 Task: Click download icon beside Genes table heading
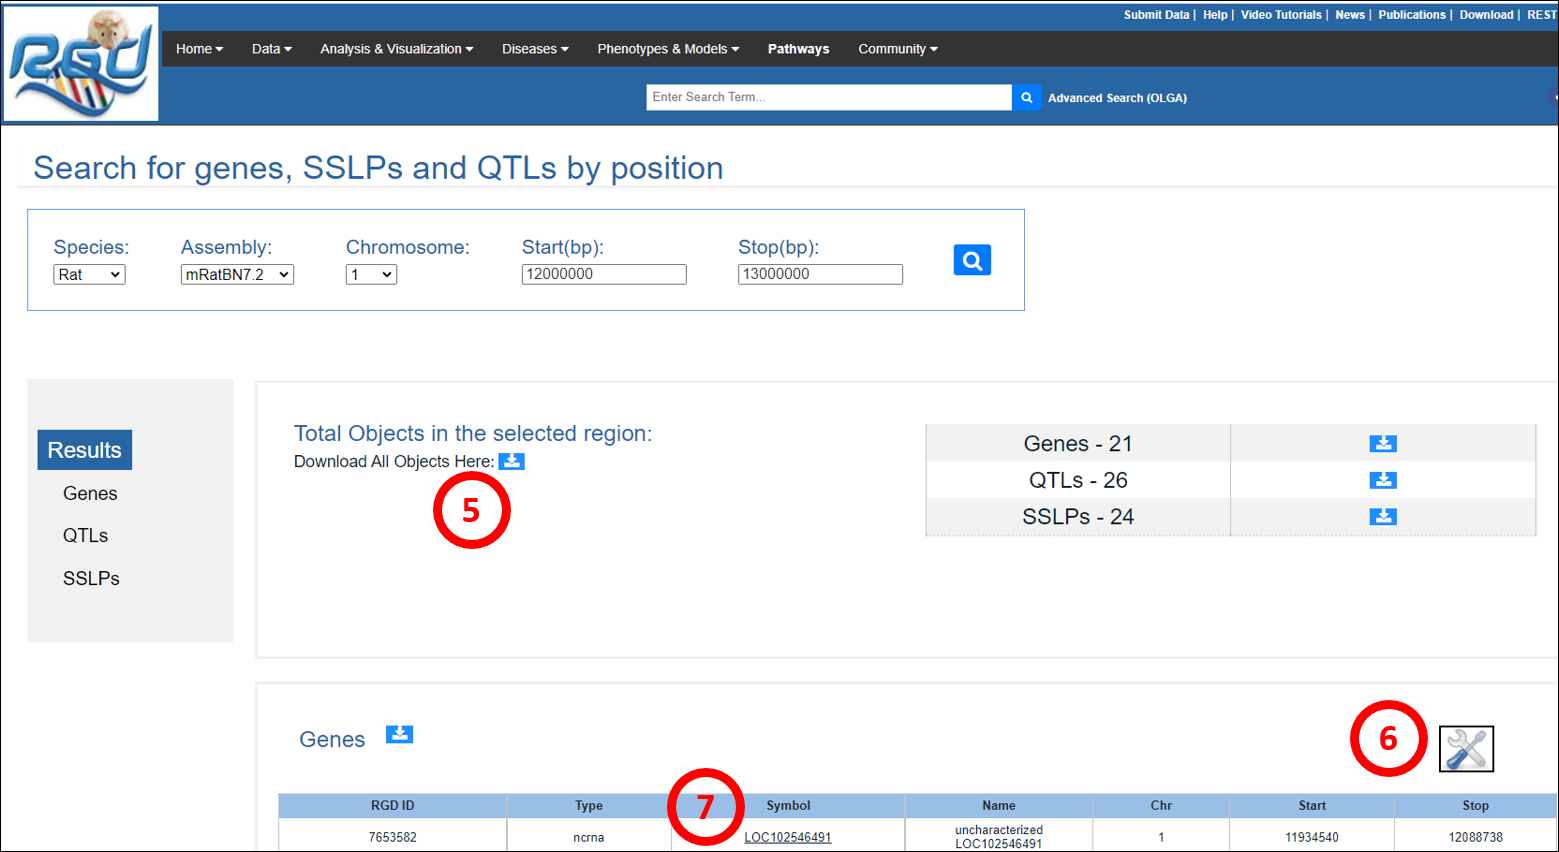[x=399, y=735]
